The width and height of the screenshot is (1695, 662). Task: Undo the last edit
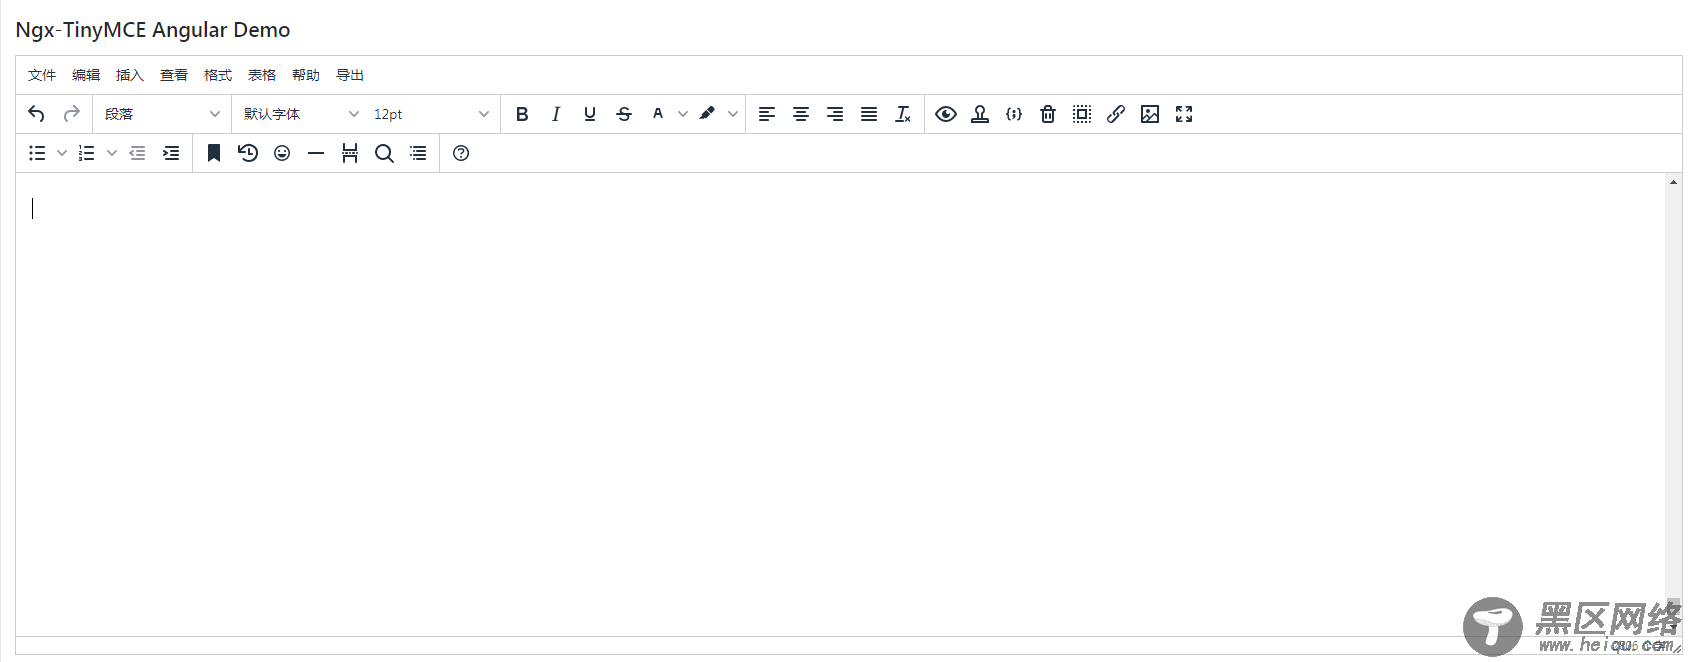click(x=37, y=114)
